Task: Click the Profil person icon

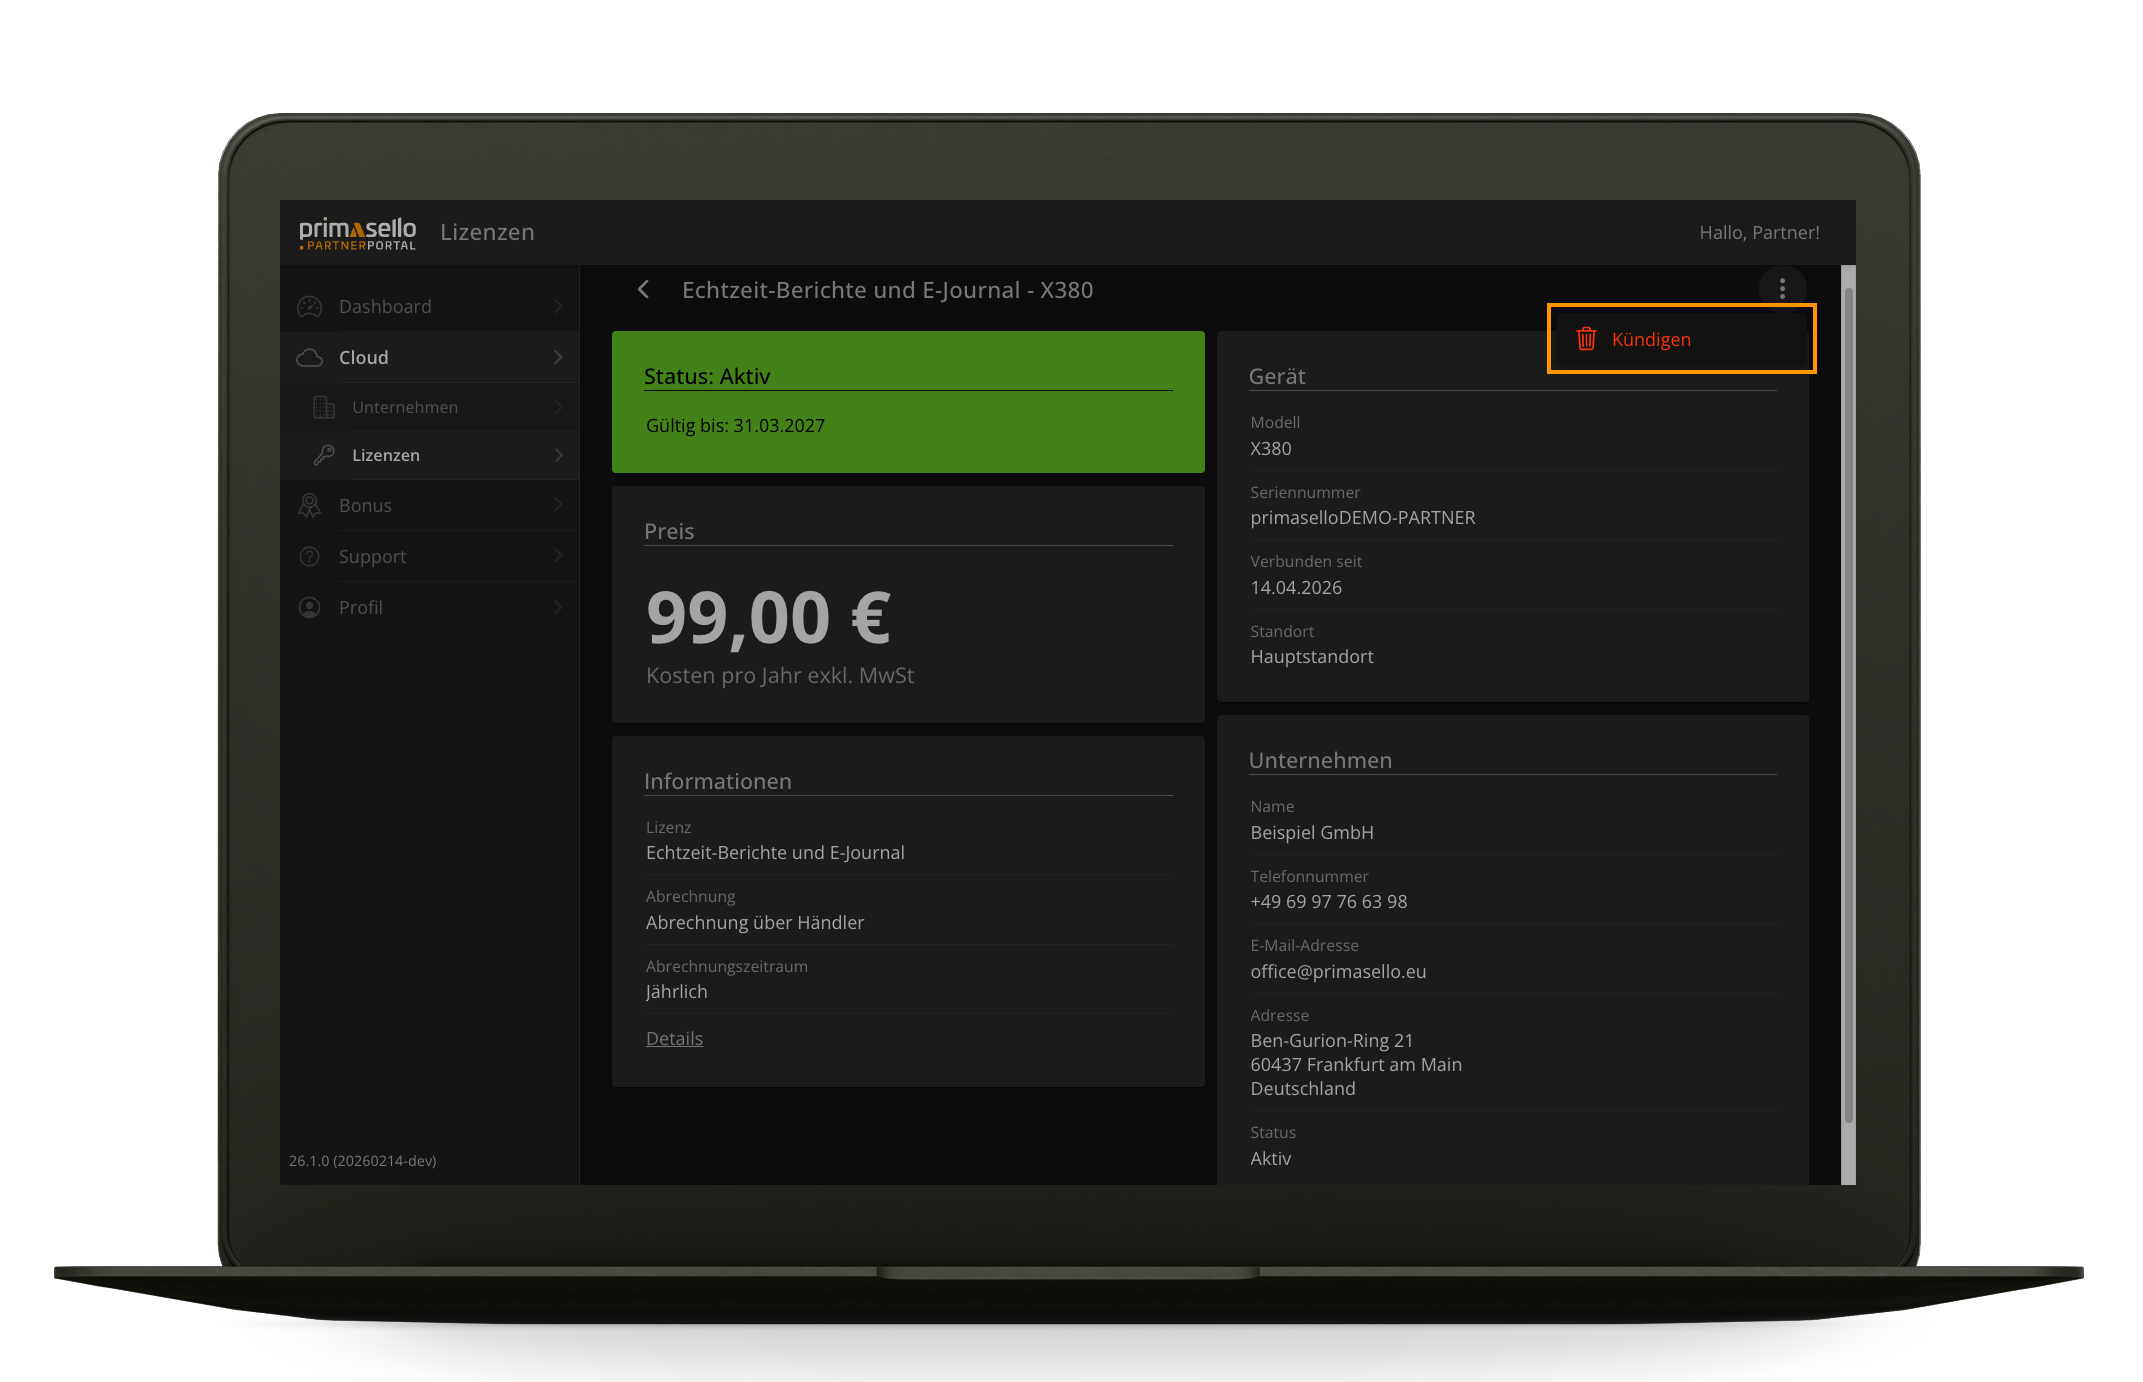Action: (310, 607)
